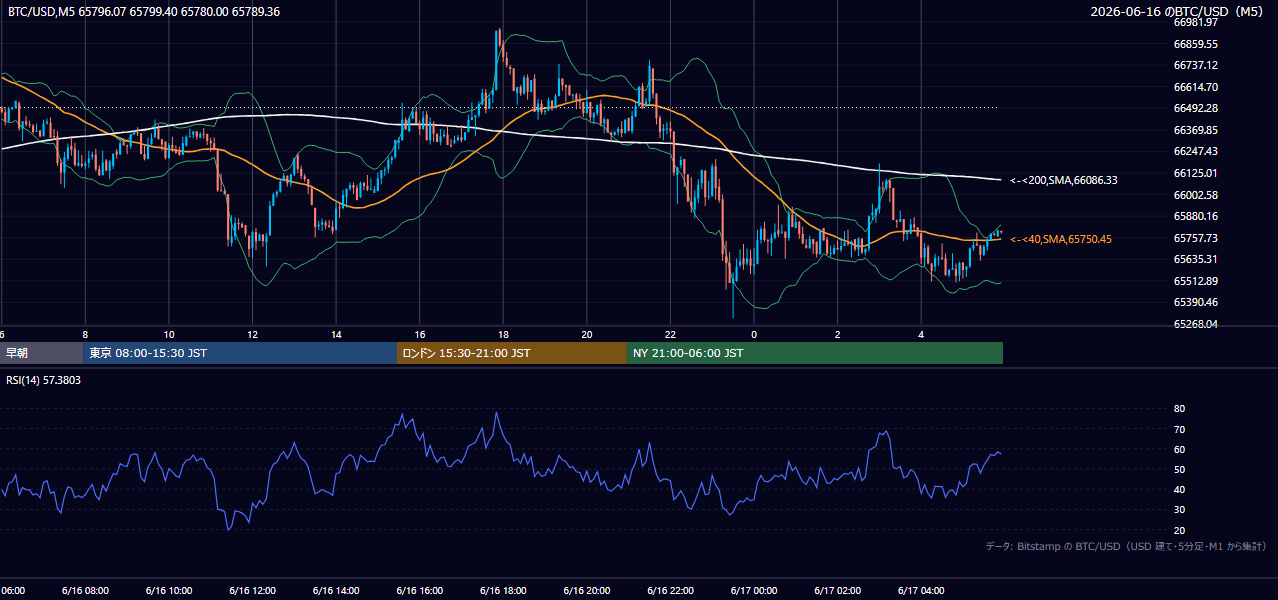1278x600 pixels.
Task: Click price axis value 66981.97
Action: (x=1195, y=22)
